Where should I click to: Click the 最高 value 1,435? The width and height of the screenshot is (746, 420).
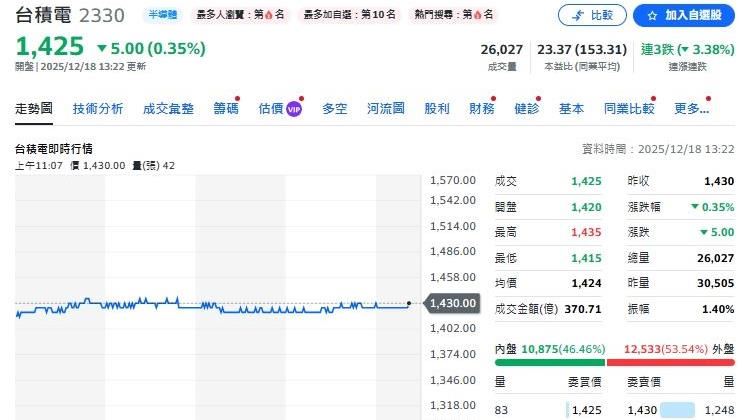(x=586, y=233)
